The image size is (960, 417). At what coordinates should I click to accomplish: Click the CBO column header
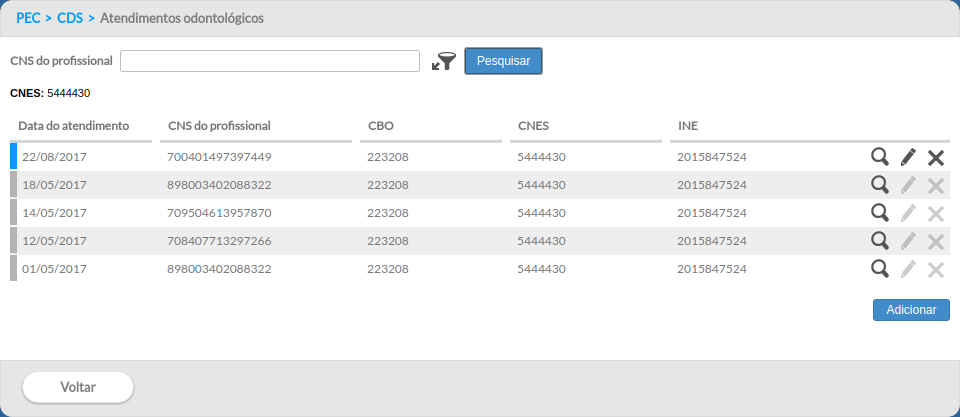[x=381, y=126]
